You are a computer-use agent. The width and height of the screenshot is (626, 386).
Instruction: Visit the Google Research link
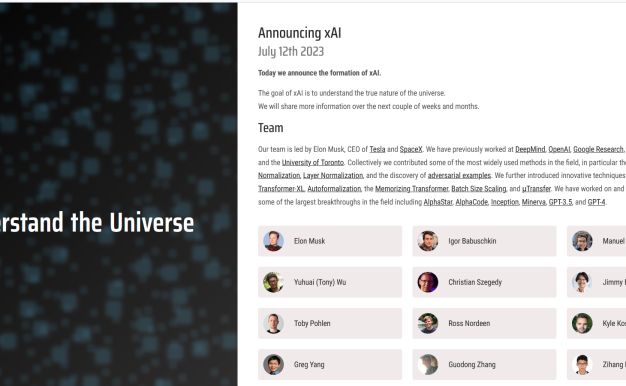click(x=598, y=149)
